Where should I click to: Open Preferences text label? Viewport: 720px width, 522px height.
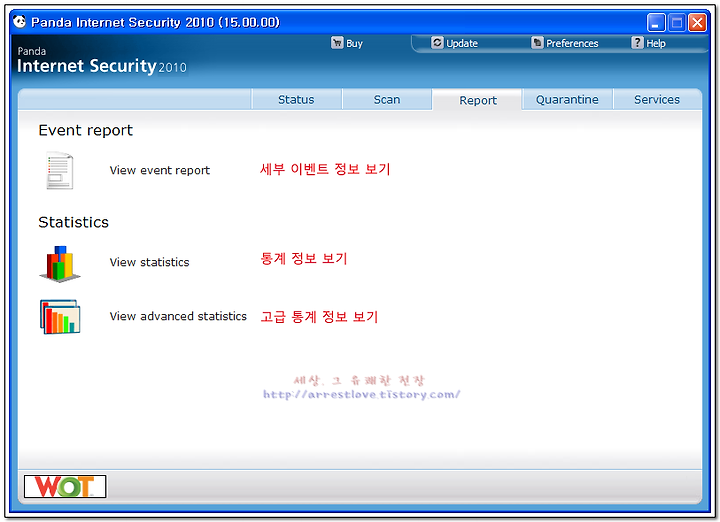tap(572, 44)
